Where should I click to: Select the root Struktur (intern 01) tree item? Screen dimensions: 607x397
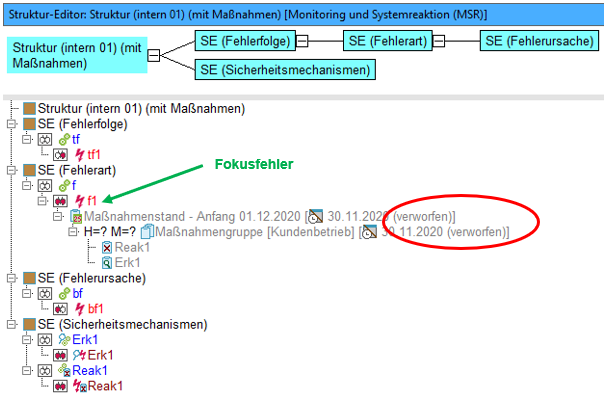pyautogui.click(x=141, y=108)
